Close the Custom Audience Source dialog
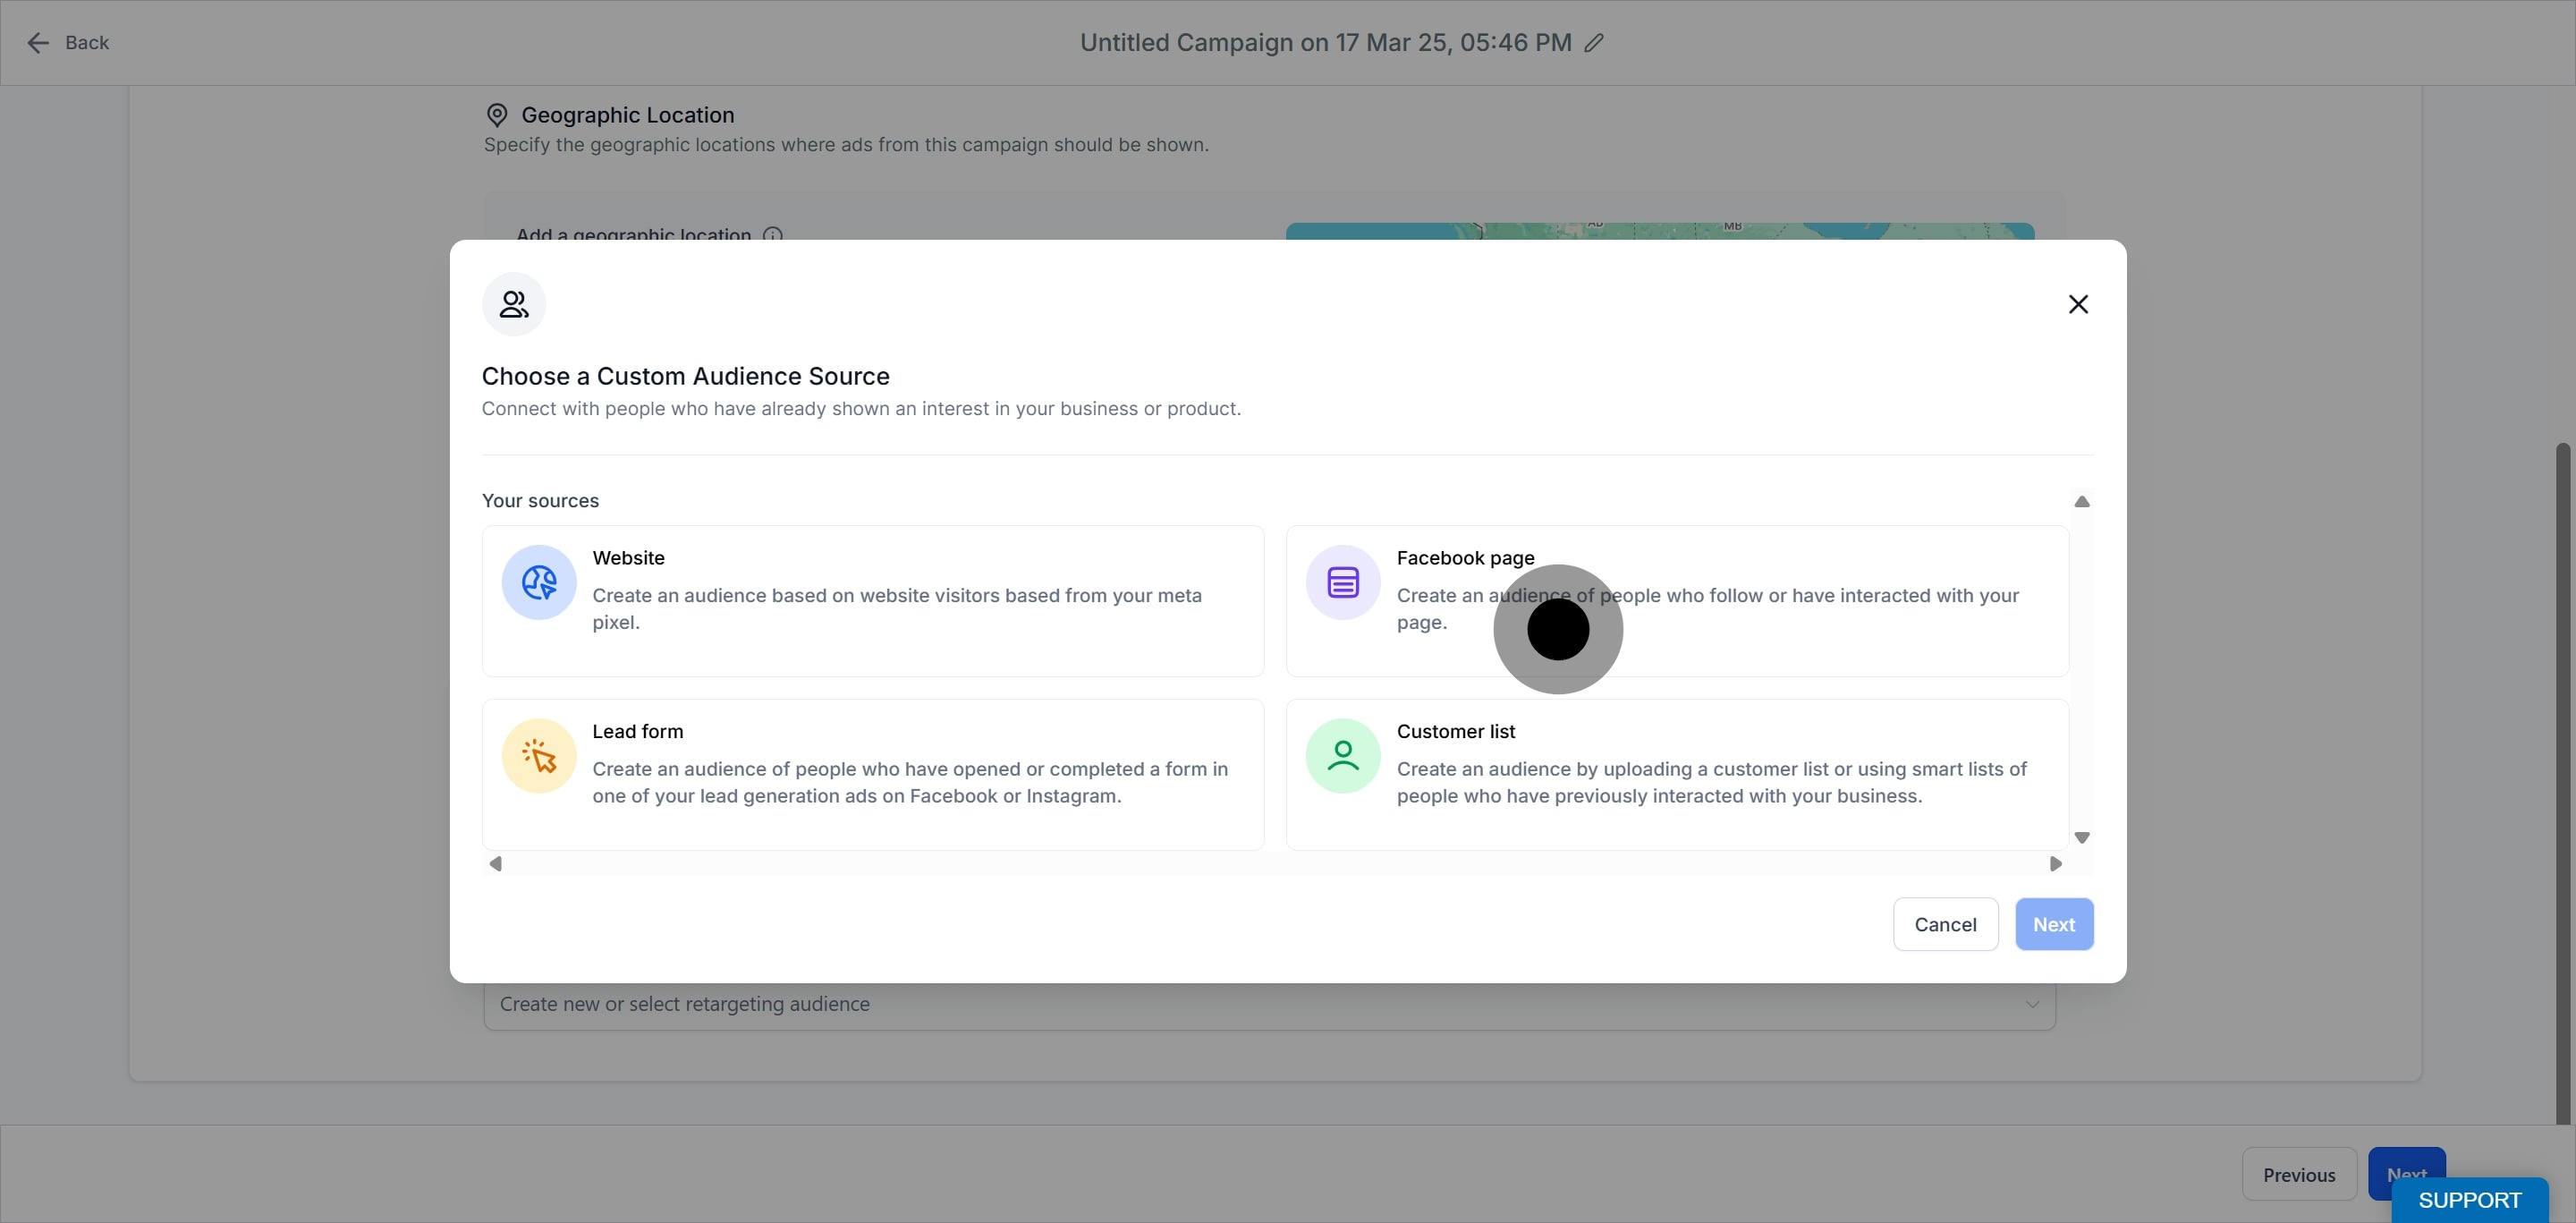 coord(2078,304)
